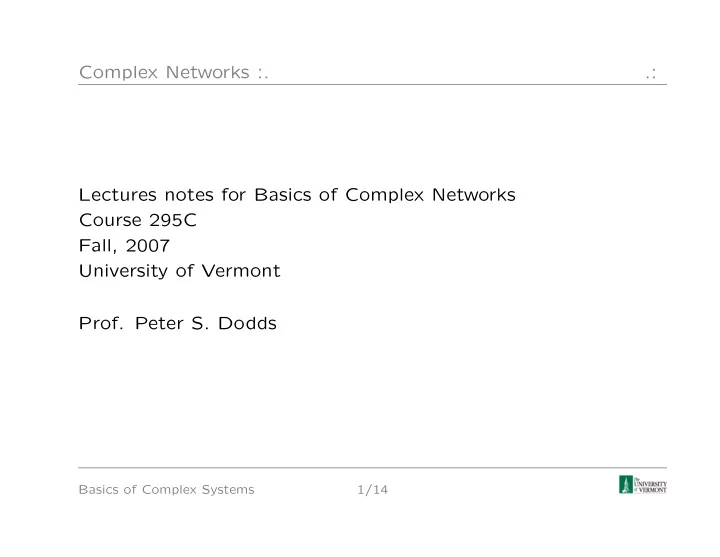Click the line 'Lectures notes for Basics of Complex Networks'
The width and height of the screenshot is (720, 557).
[297, 195]
